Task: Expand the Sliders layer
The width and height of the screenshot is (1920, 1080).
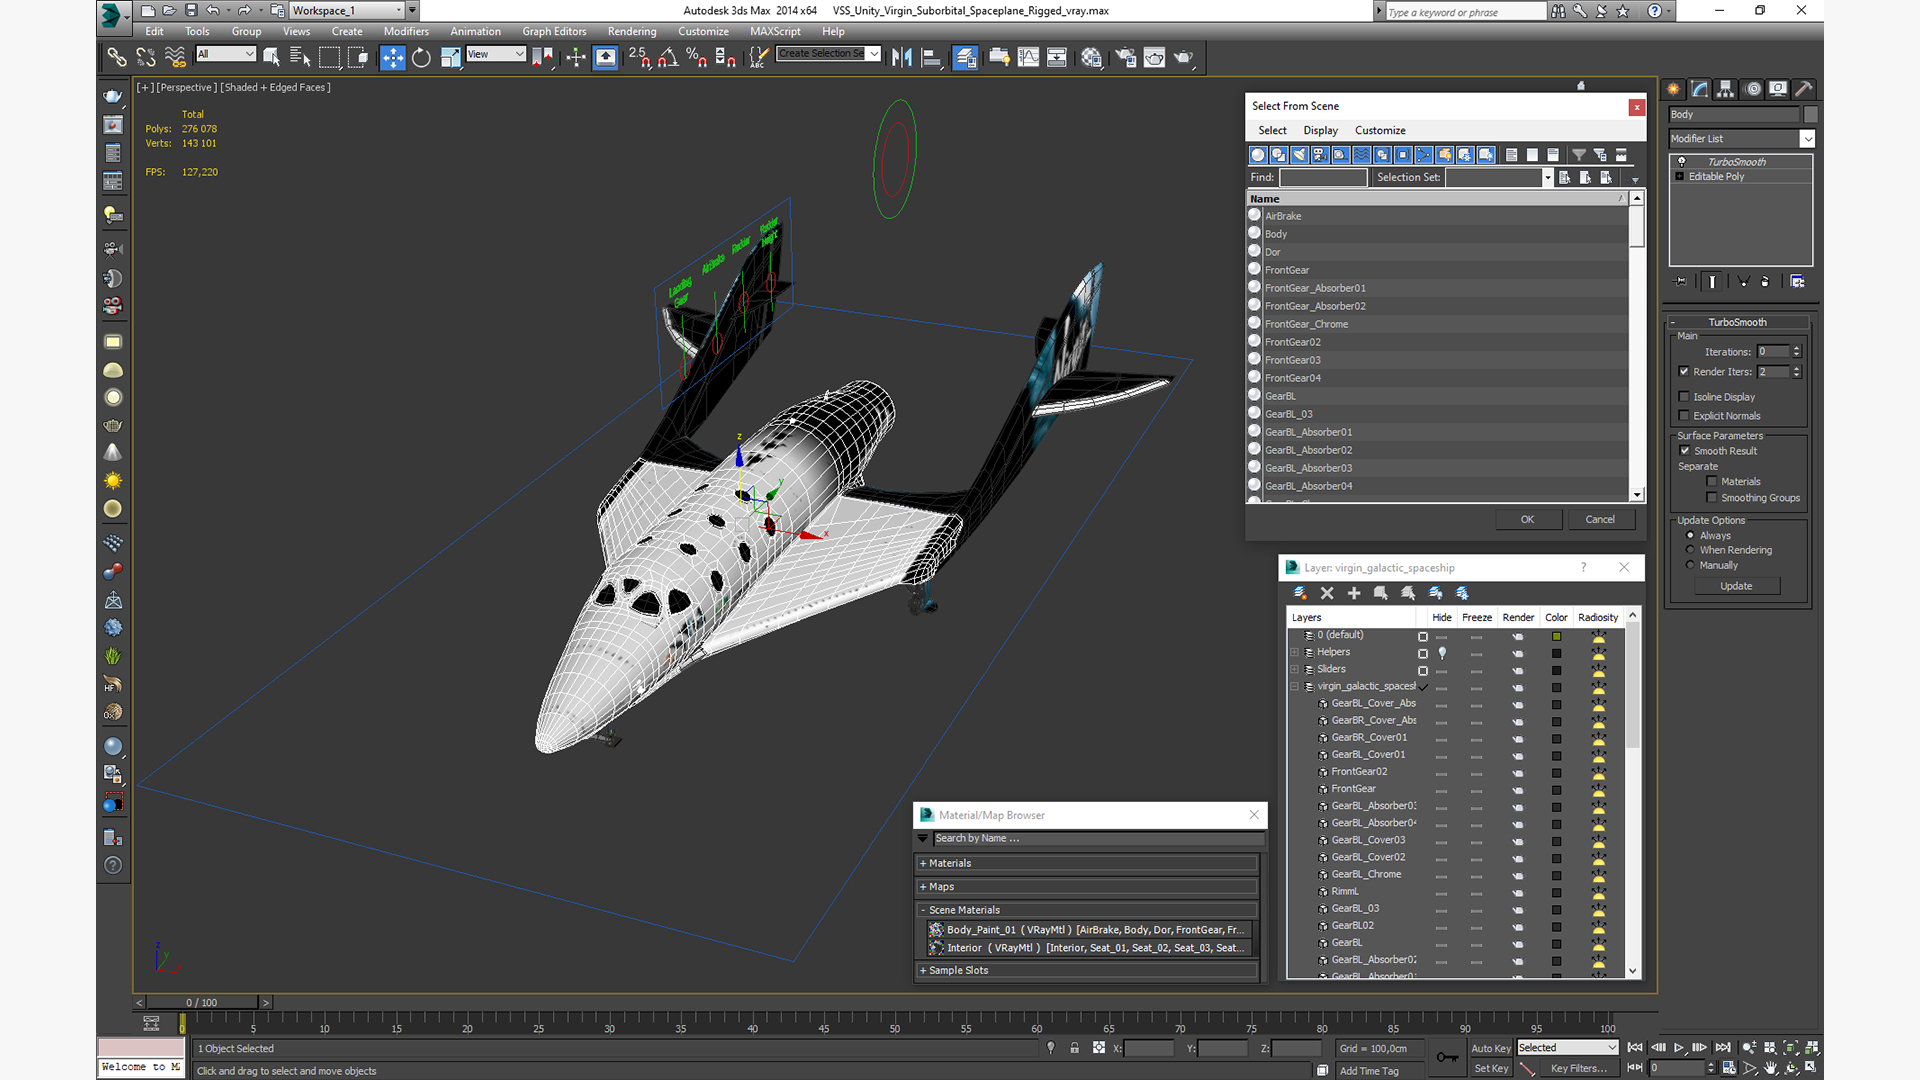Action: pos(1294,669)
